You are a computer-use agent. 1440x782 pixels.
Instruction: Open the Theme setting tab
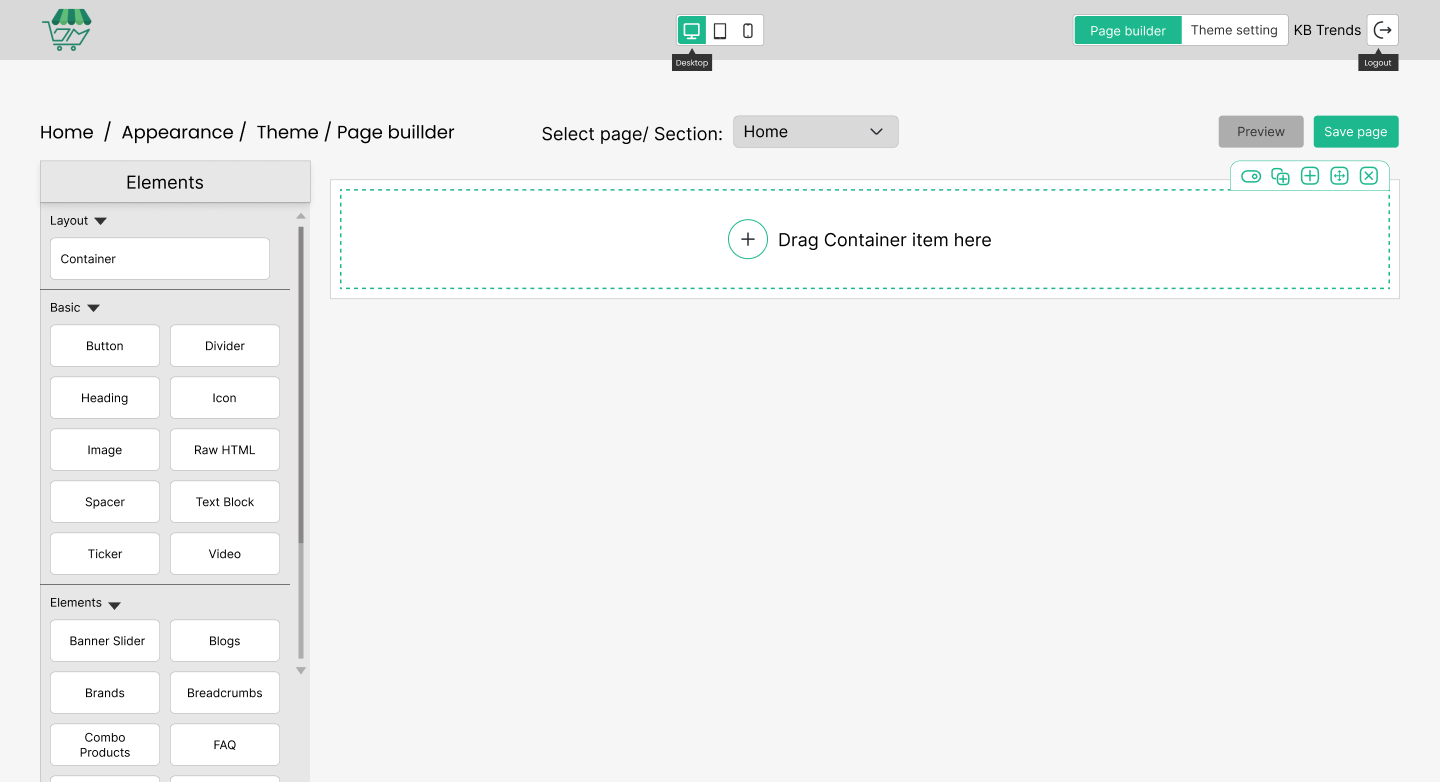pos(1234,30)
